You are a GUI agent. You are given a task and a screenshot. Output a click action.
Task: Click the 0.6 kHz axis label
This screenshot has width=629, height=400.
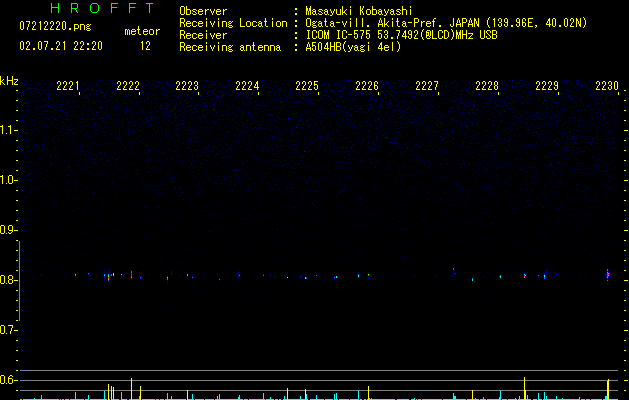coord(8,380)
